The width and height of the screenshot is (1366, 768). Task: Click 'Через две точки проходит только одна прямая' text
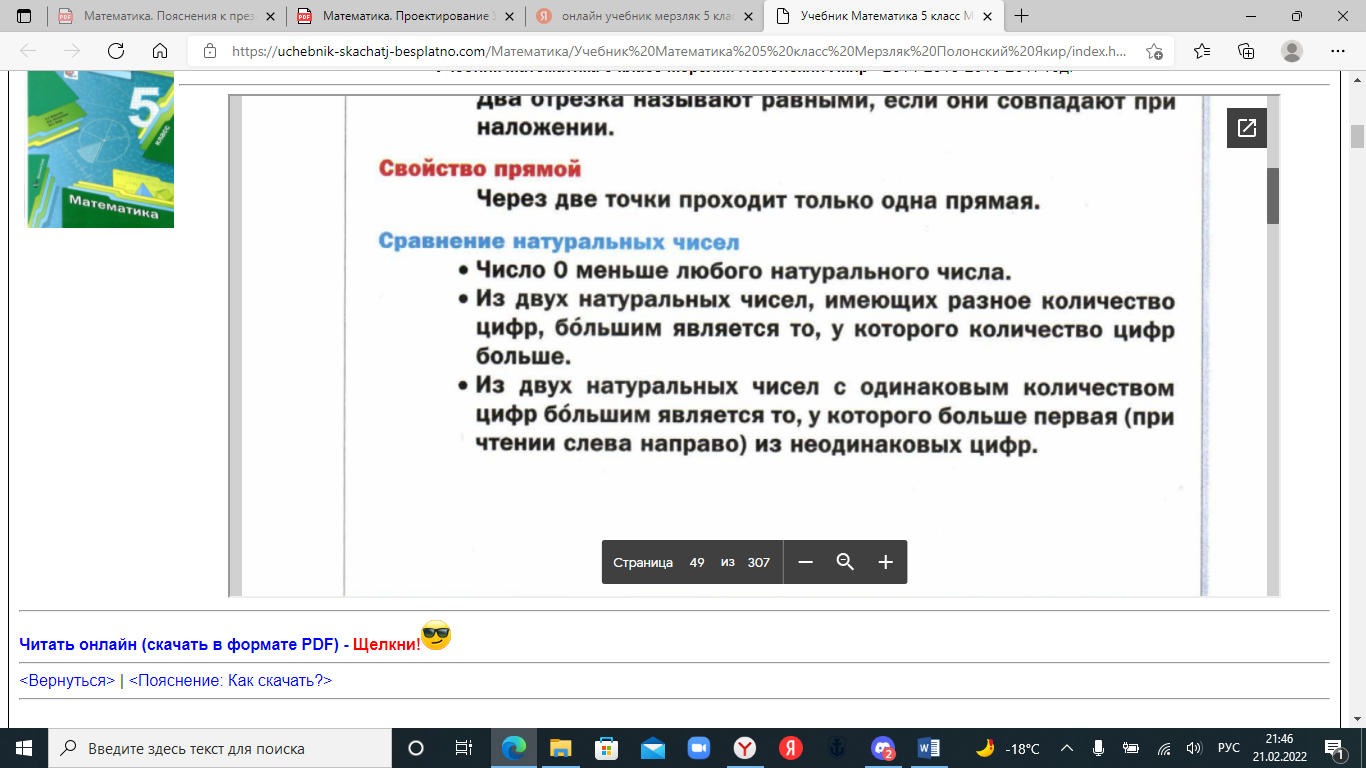(x=759, y=201)
